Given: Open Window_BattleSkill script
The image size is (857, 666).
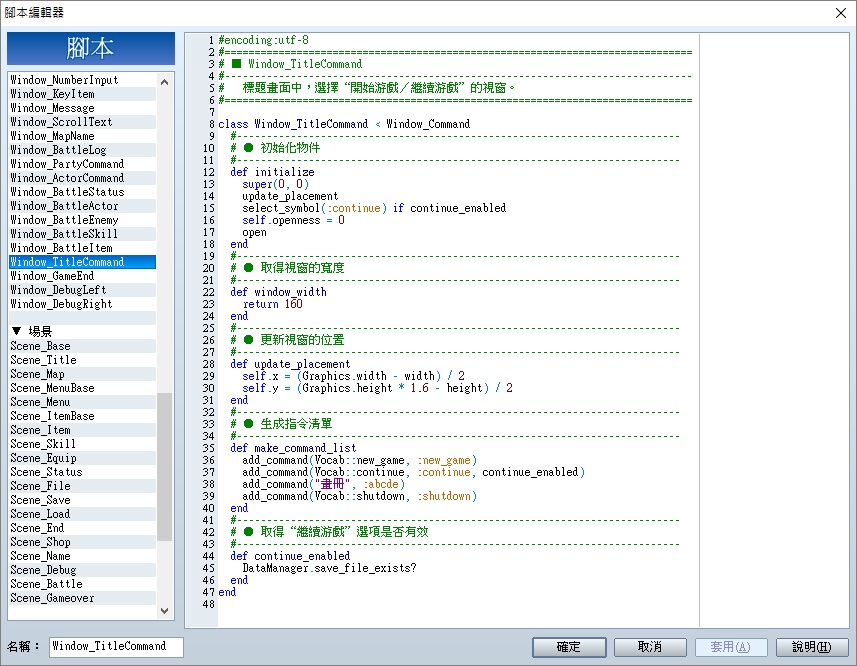Looking at the screenshot, I should pyautogui.click(x=82, y=234).
